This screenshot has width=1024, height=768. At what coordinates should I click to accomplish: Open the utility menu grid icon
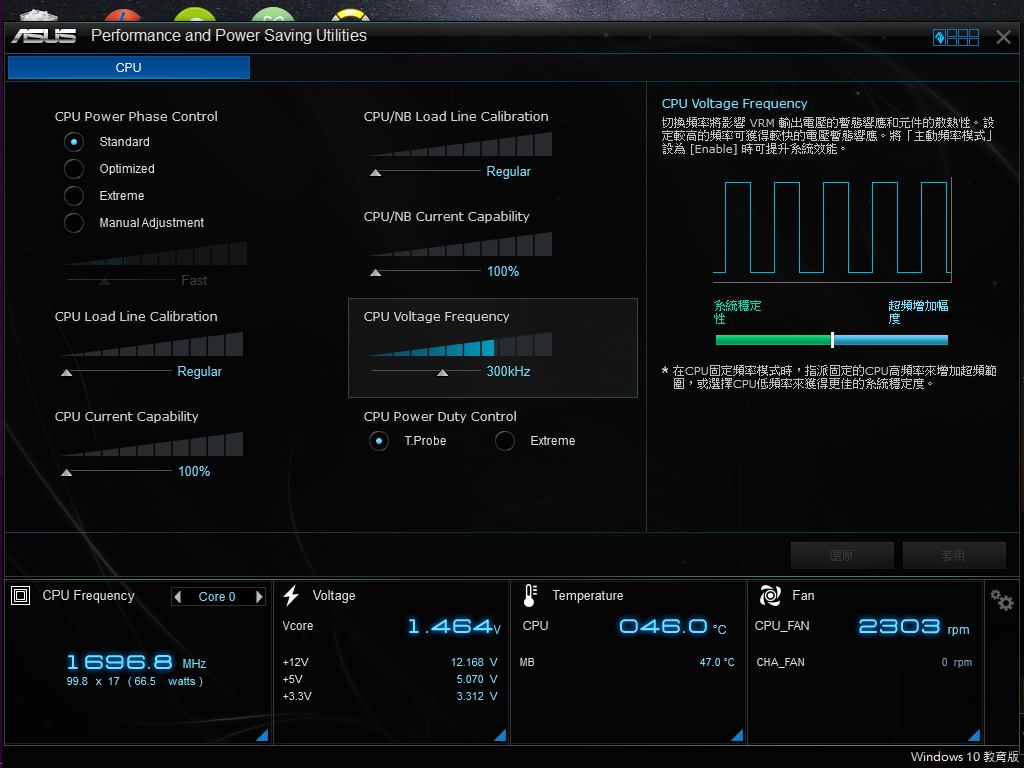(x=956, y=37)
